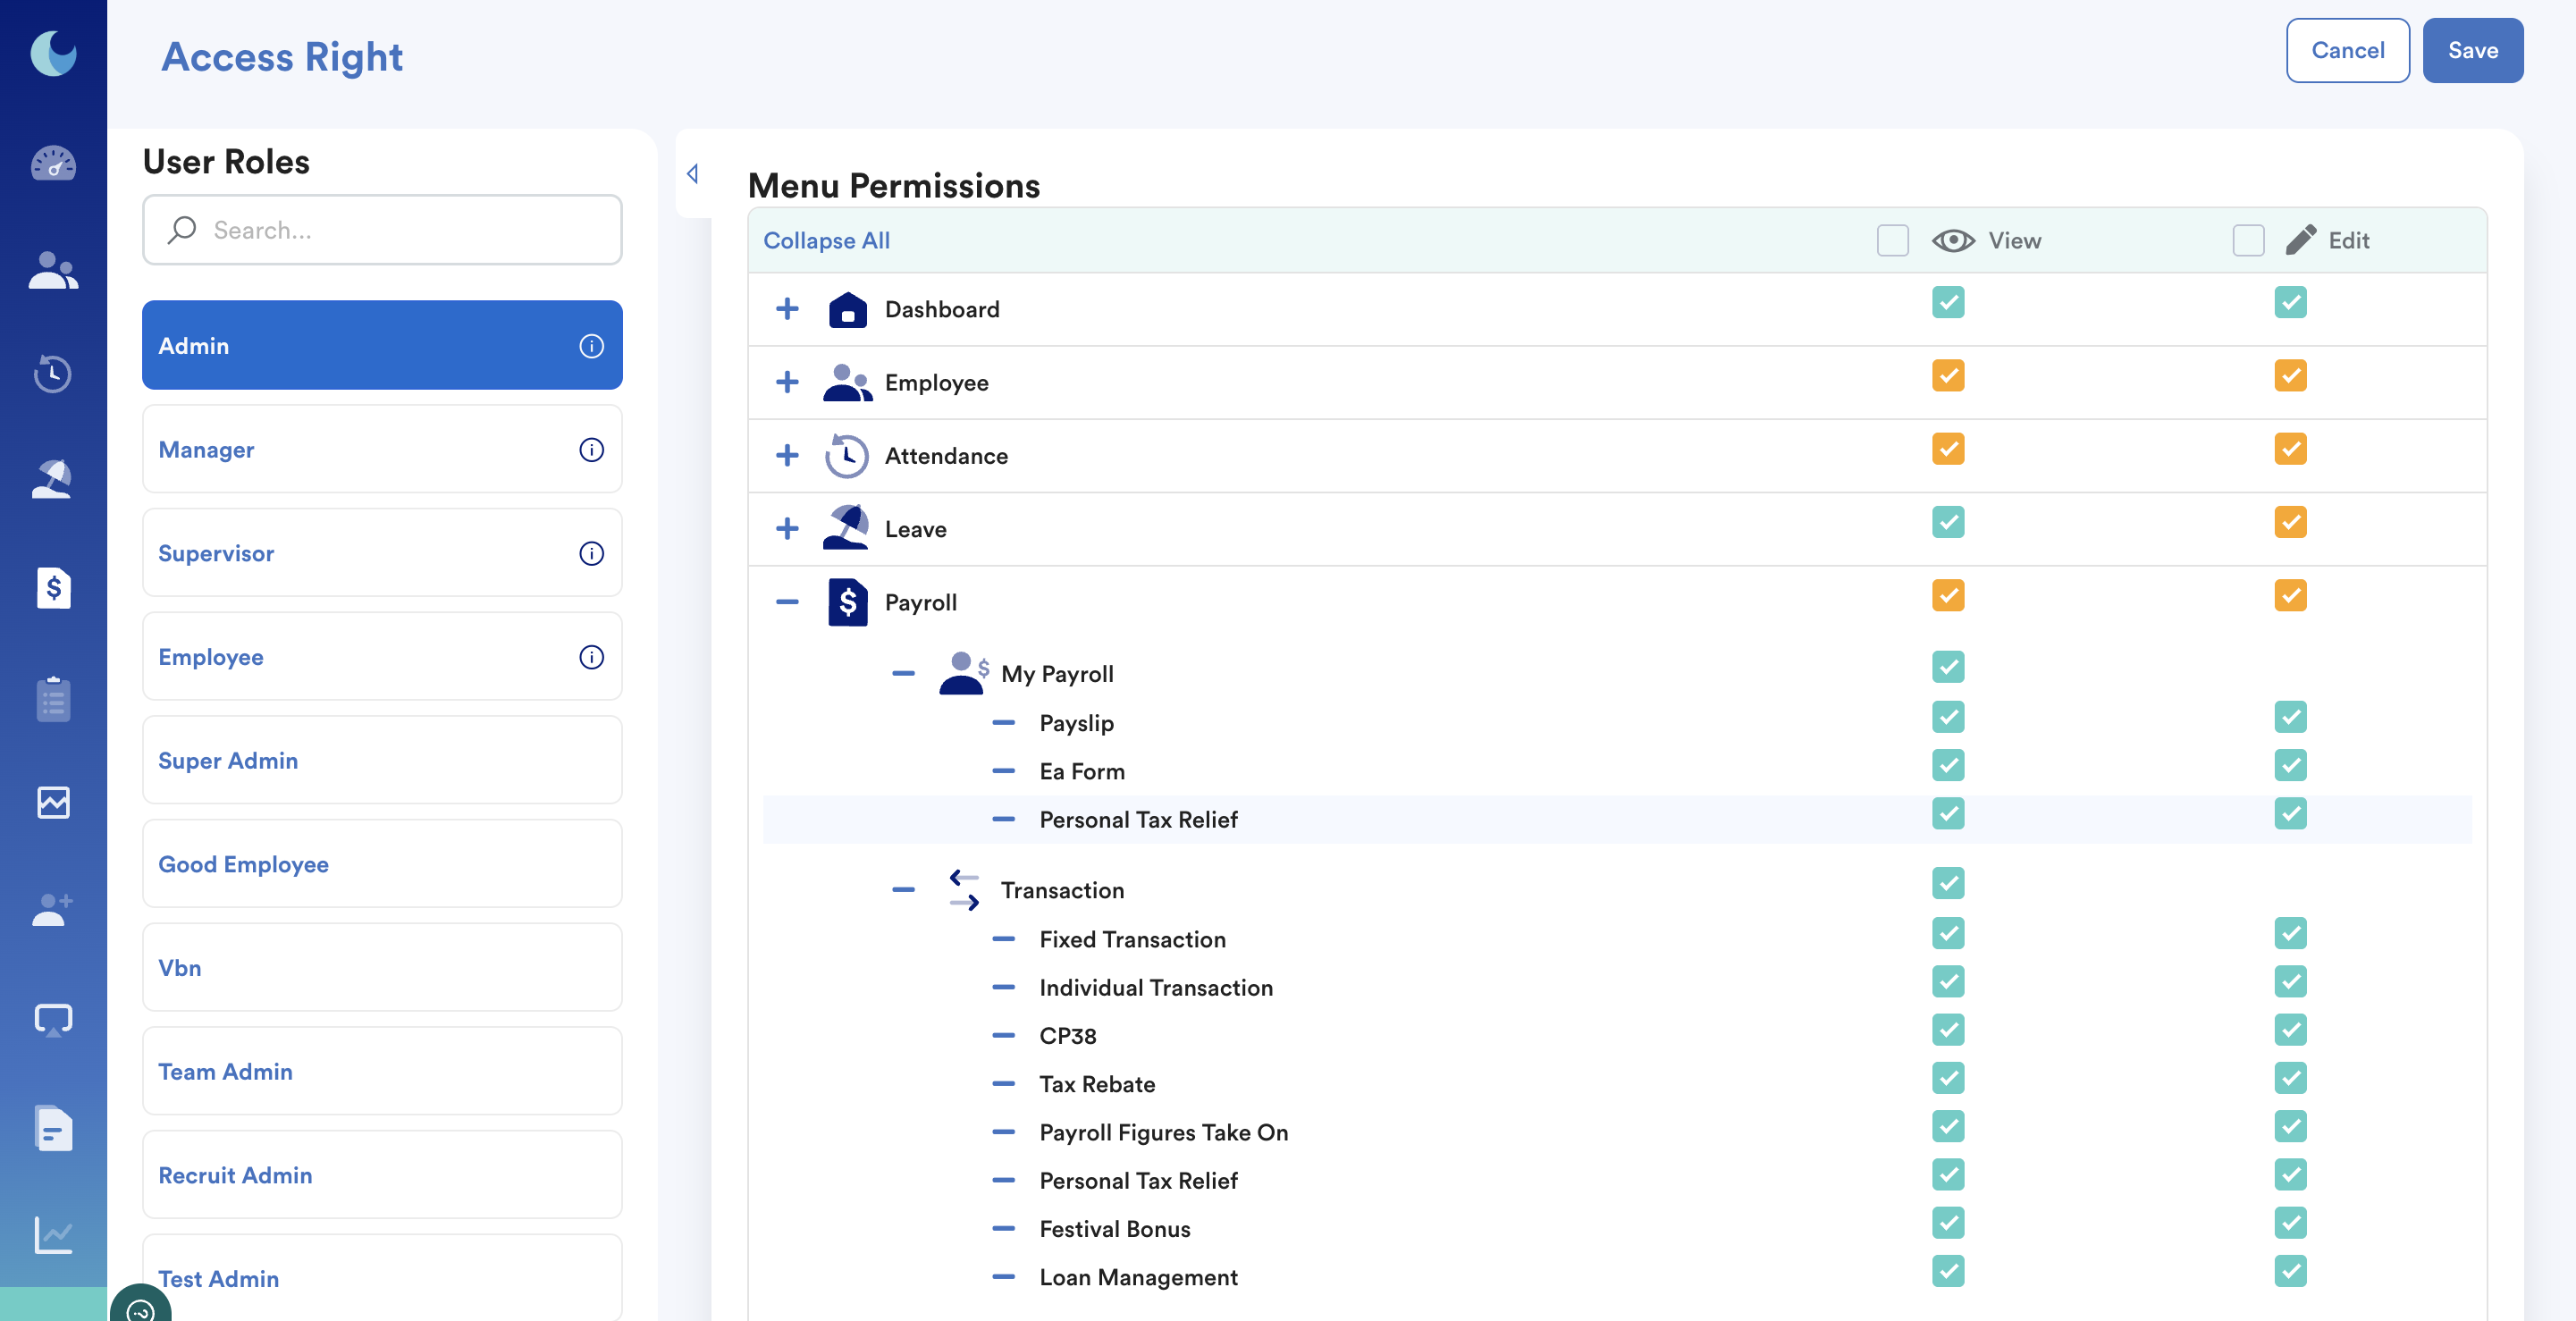This screenshot has height=1321, width=2576.
Task: Click the clipboard checklist icon in sidebar
Action: click(x=53, y=699)
